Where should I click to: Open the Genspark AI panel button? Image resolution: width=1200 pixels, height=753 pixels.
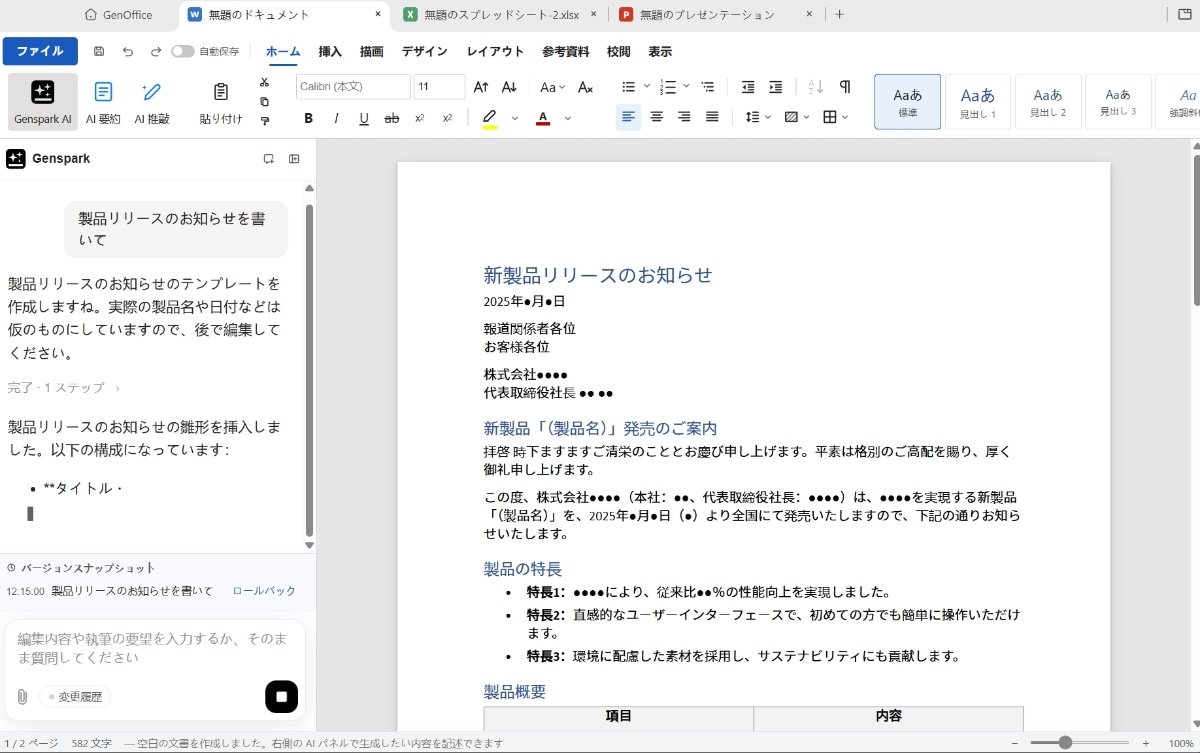click(x=42, y=103)
